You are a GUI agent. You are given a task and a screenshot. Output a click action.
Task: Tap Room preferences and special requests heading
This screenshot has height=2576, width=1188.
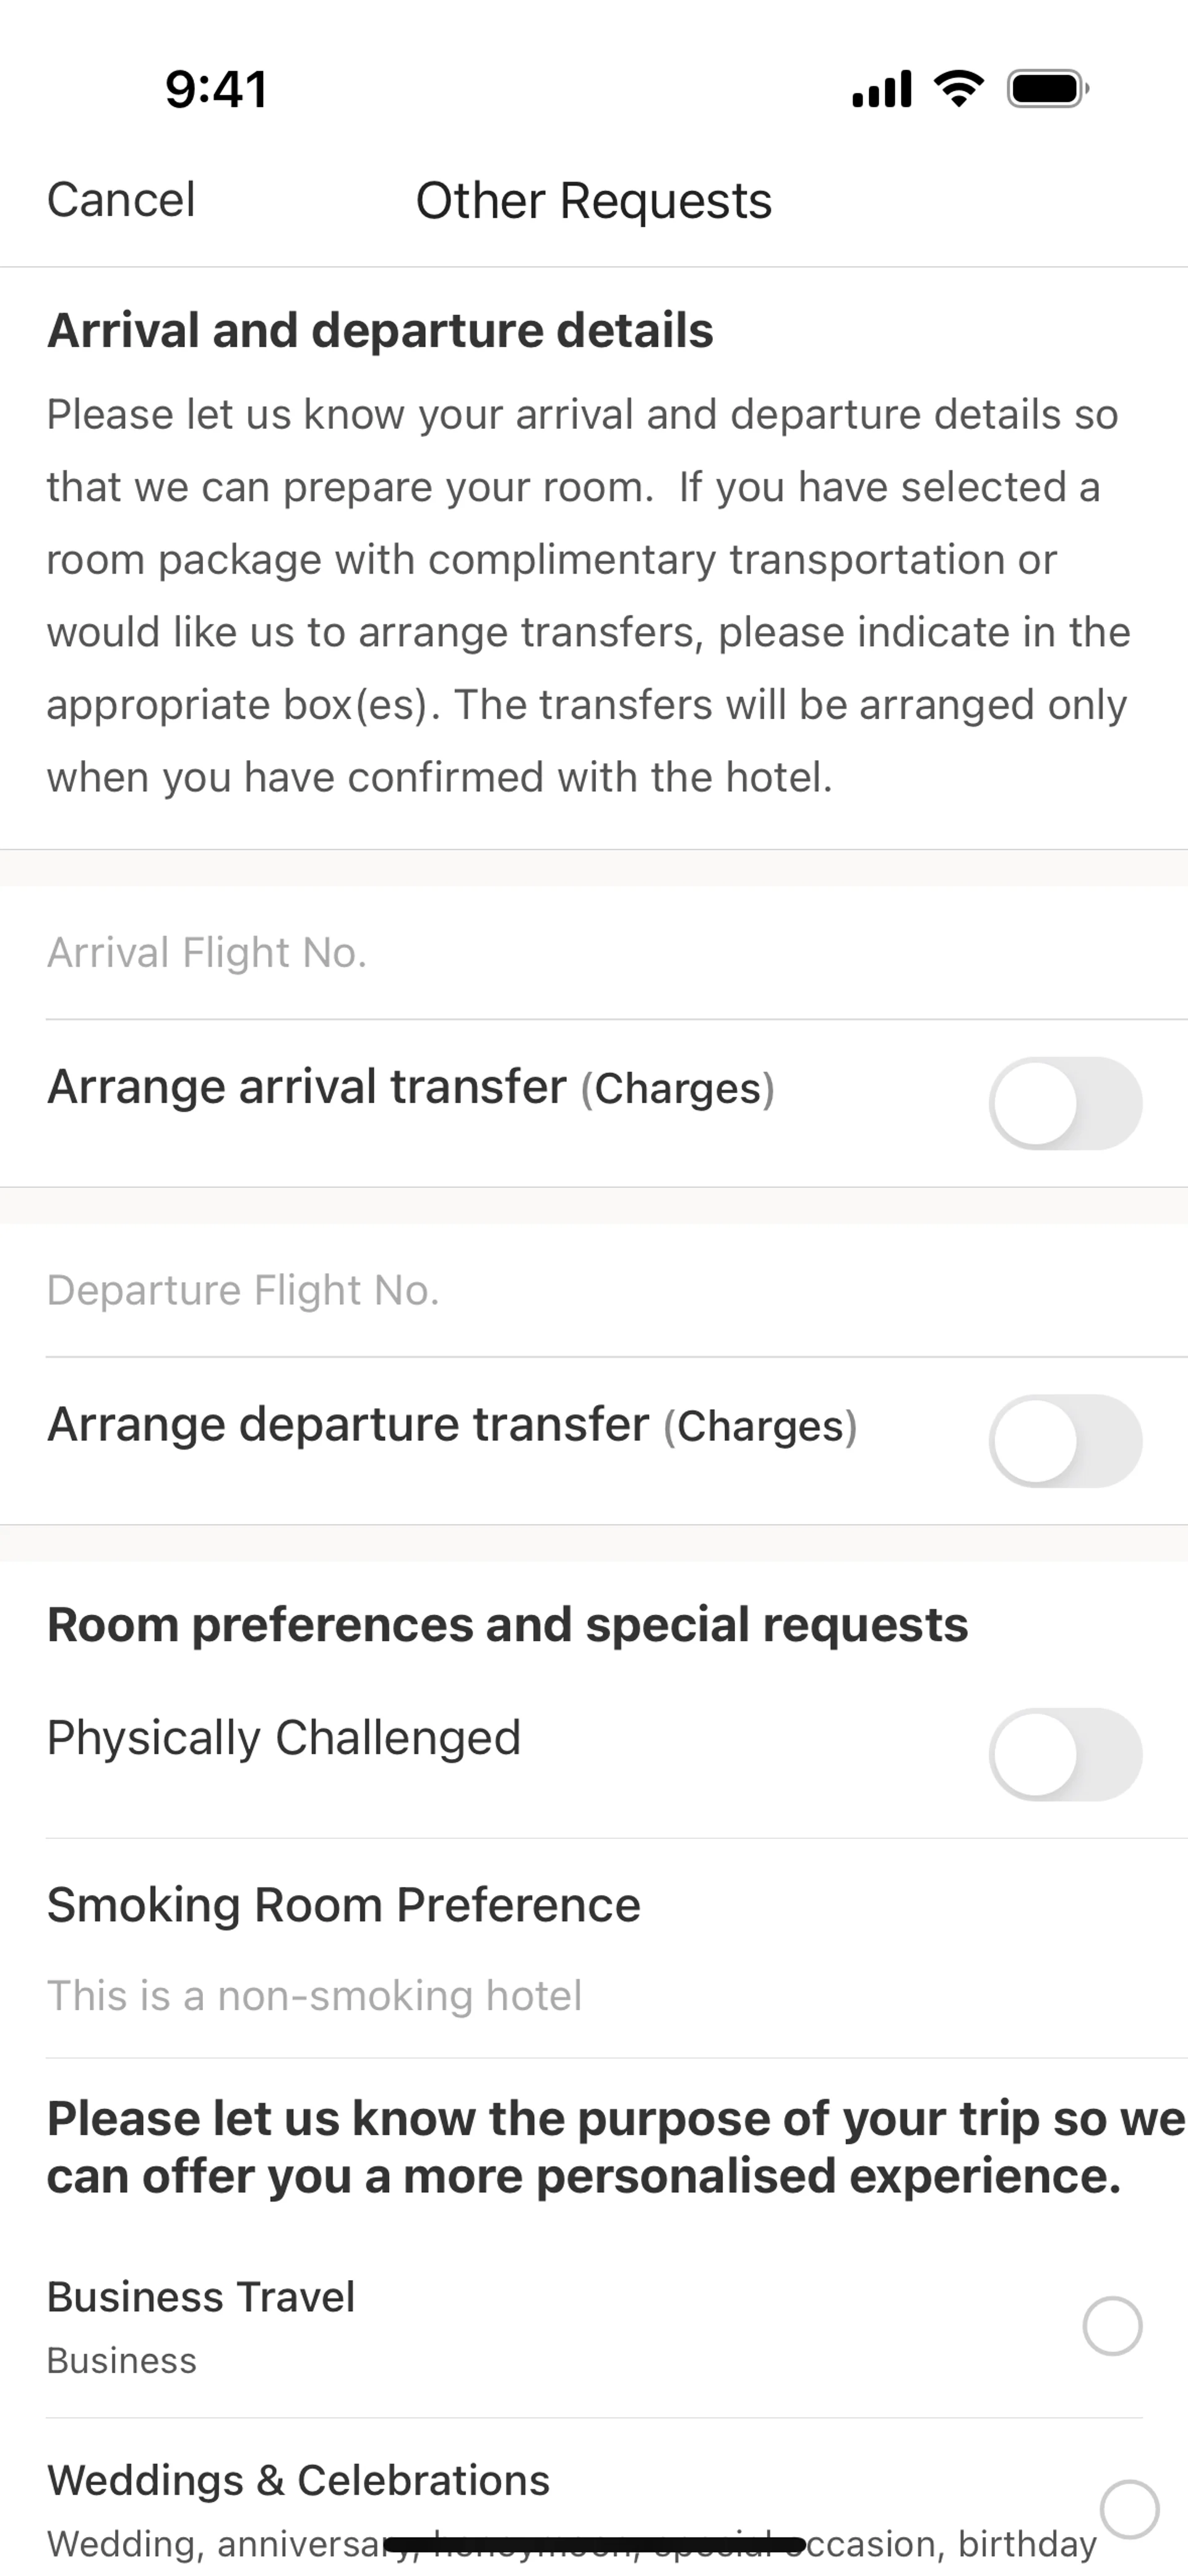(507, 1625)
